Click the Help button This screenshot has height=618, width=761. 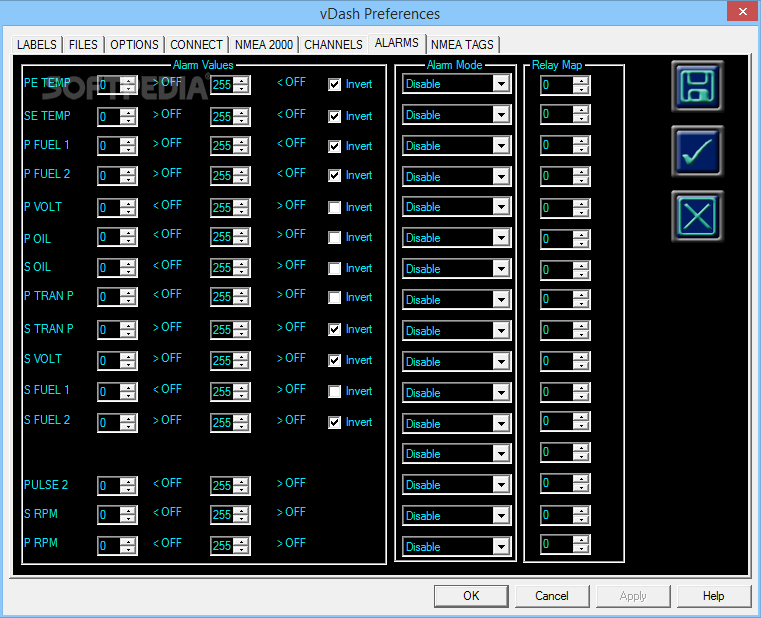713,596
